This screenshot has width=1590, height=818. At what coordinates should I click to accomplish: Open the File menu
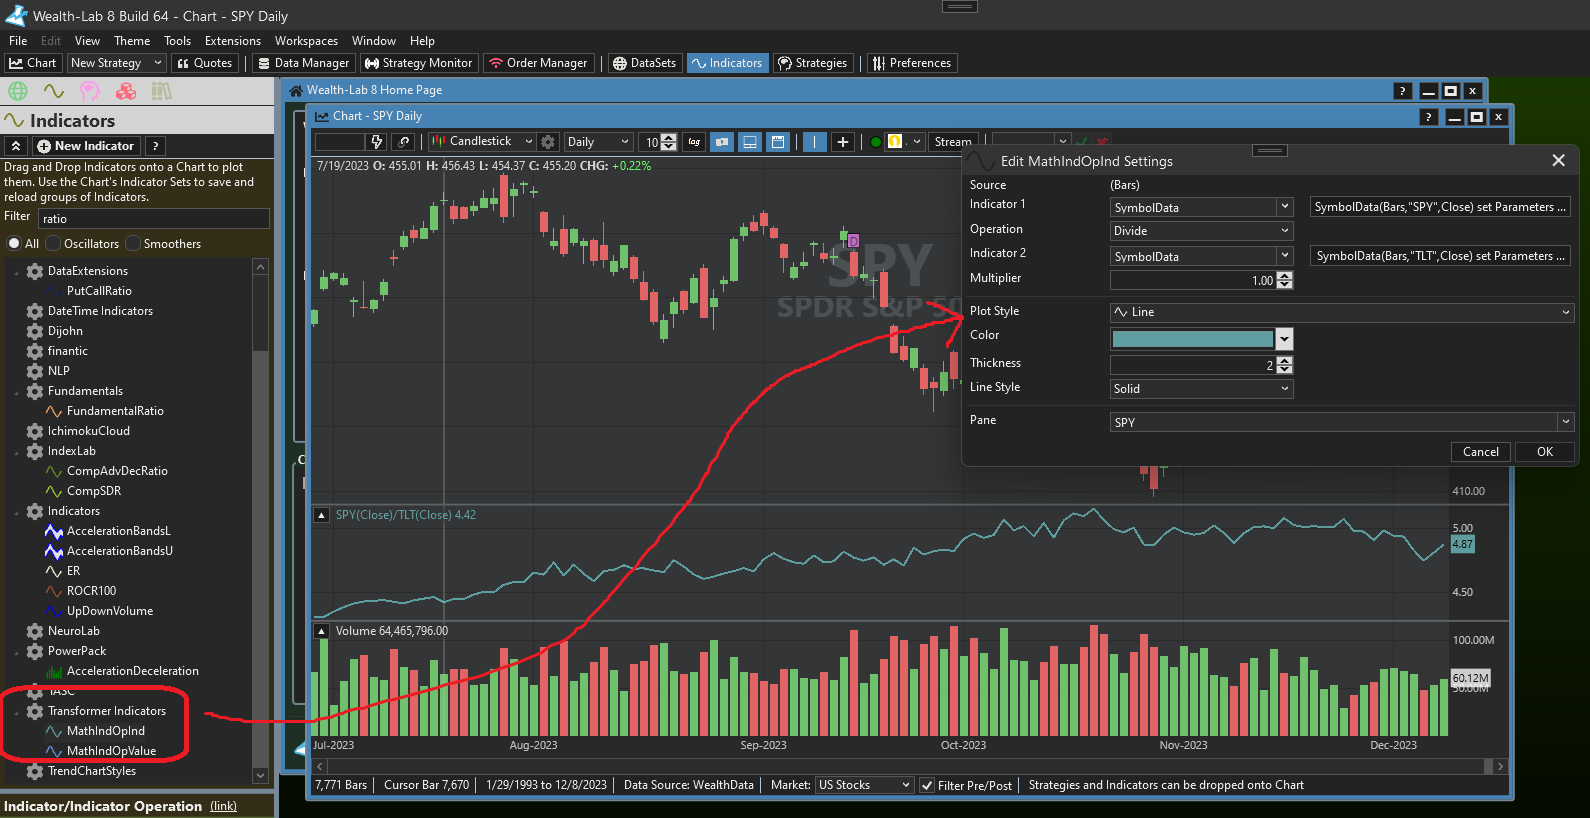point(18,41)
